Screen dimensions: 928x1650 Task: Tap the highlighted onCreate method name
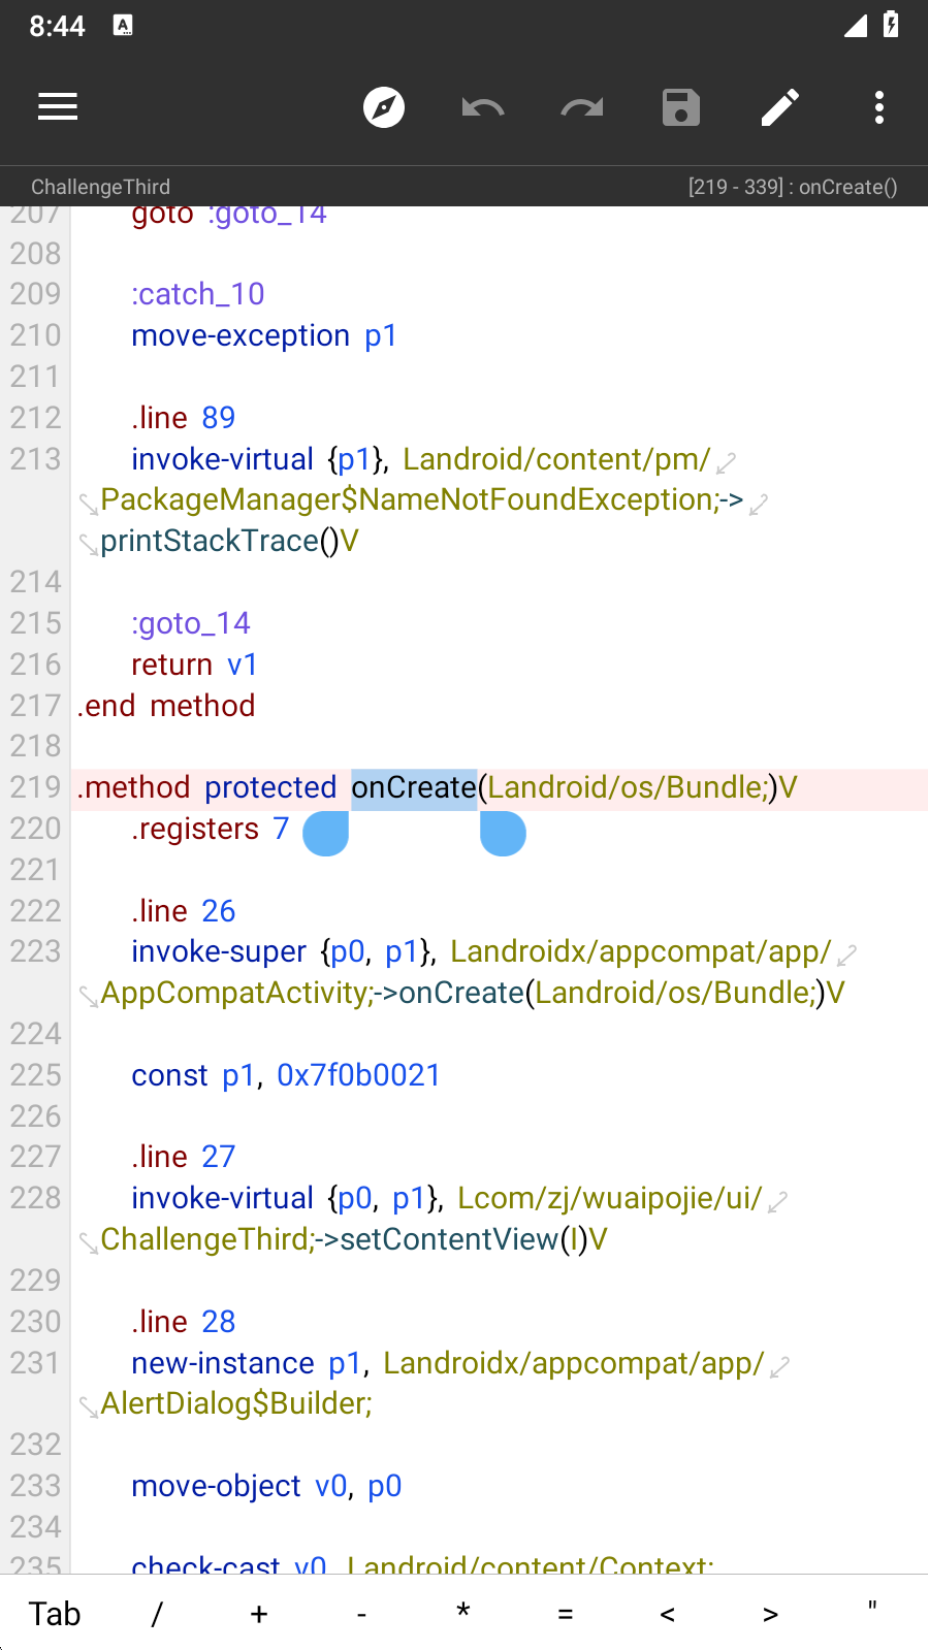pos(414,788)
